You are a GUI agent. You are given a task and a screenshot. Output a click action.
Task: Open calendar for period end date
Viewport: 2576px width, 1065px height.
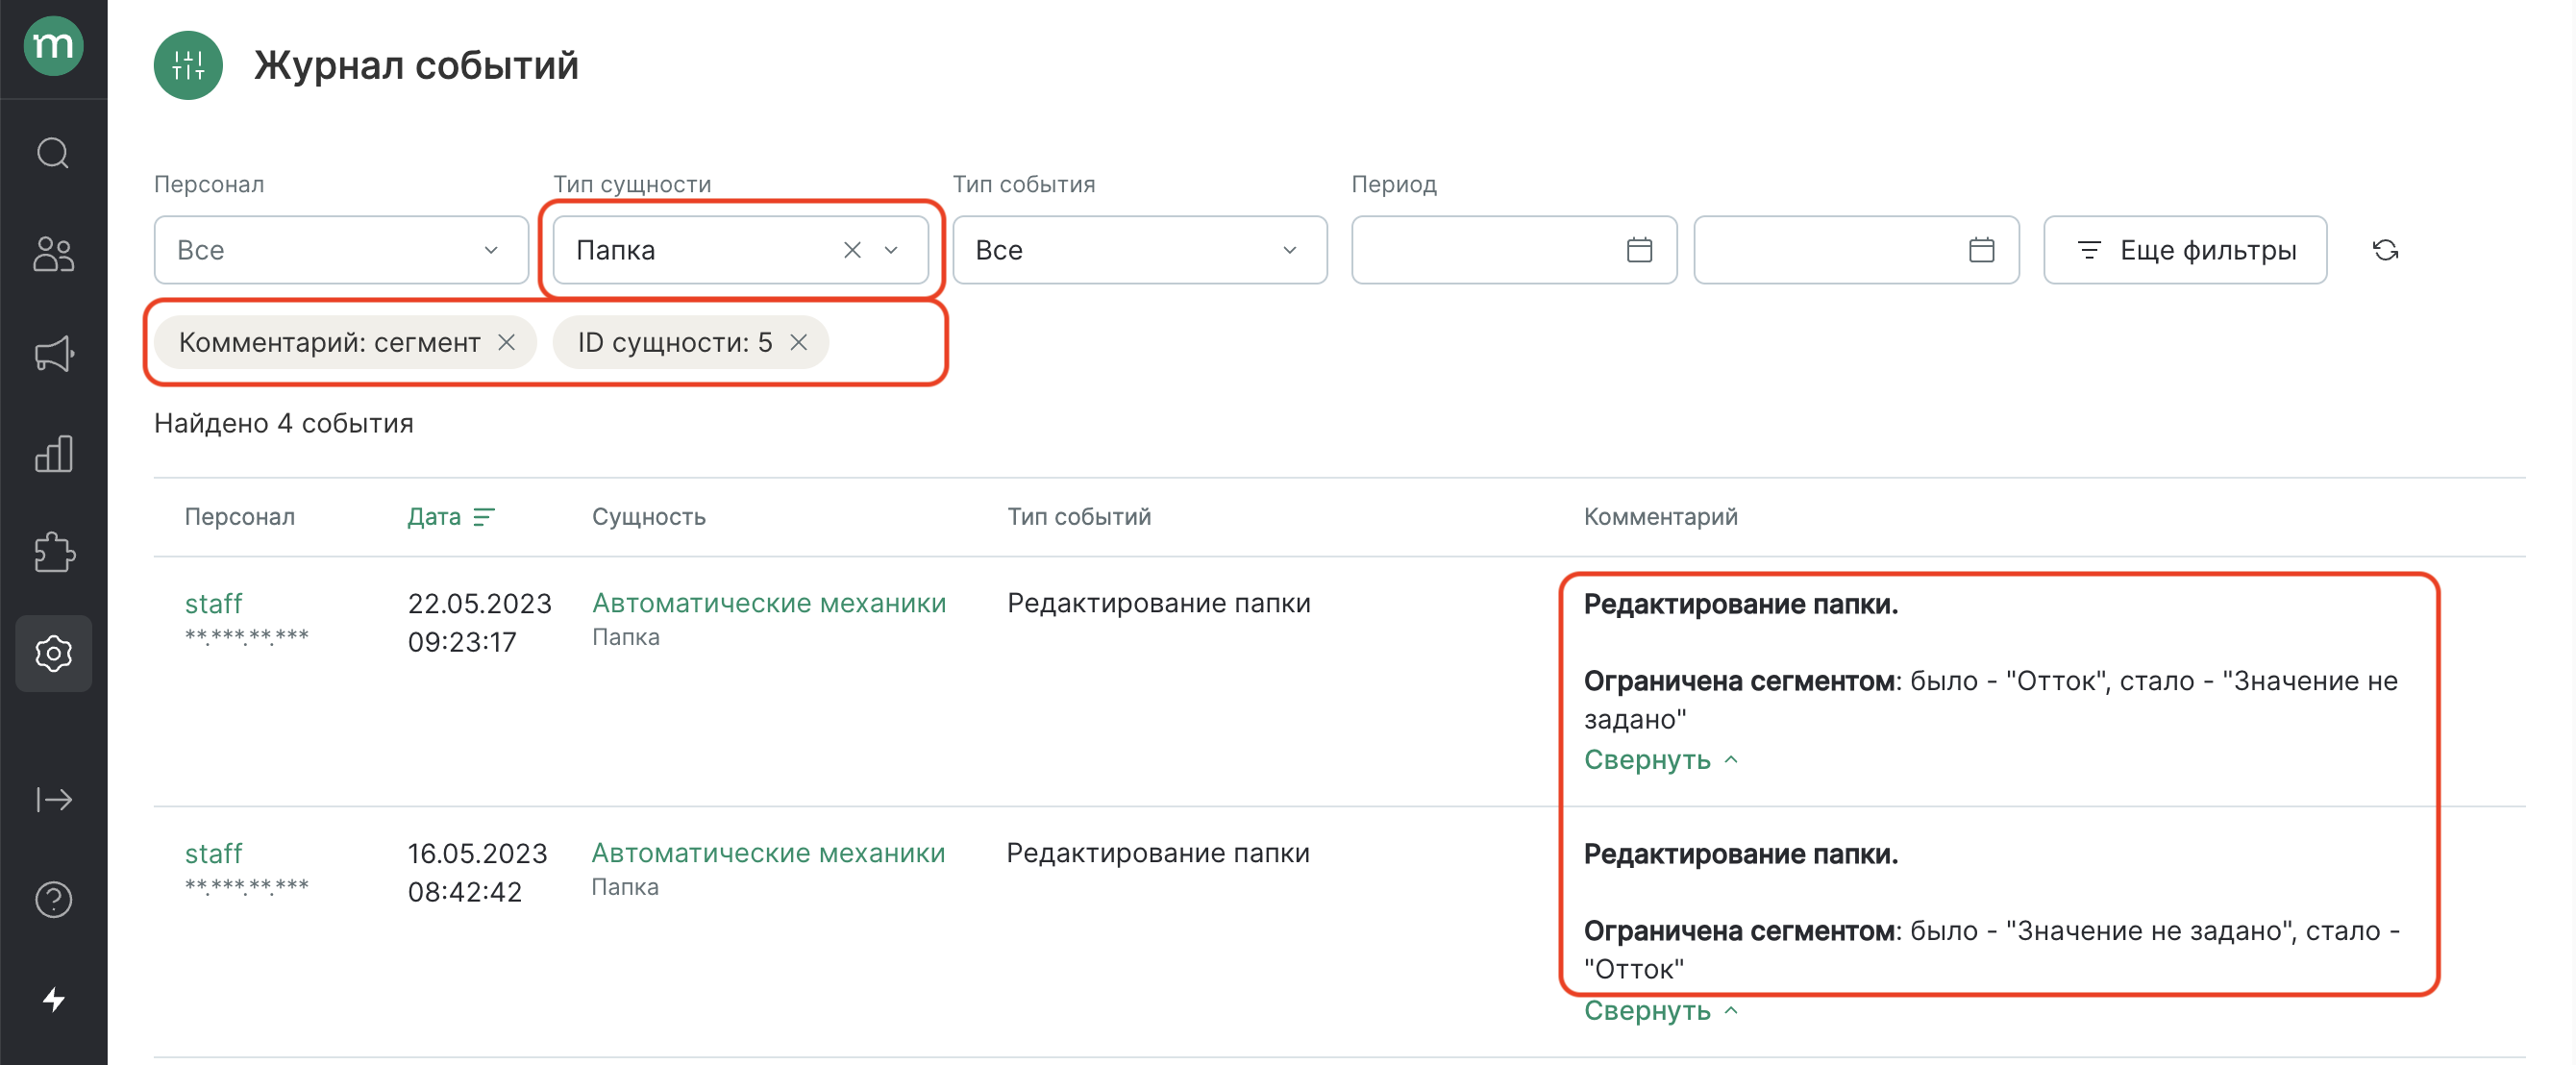(1981, 250)
